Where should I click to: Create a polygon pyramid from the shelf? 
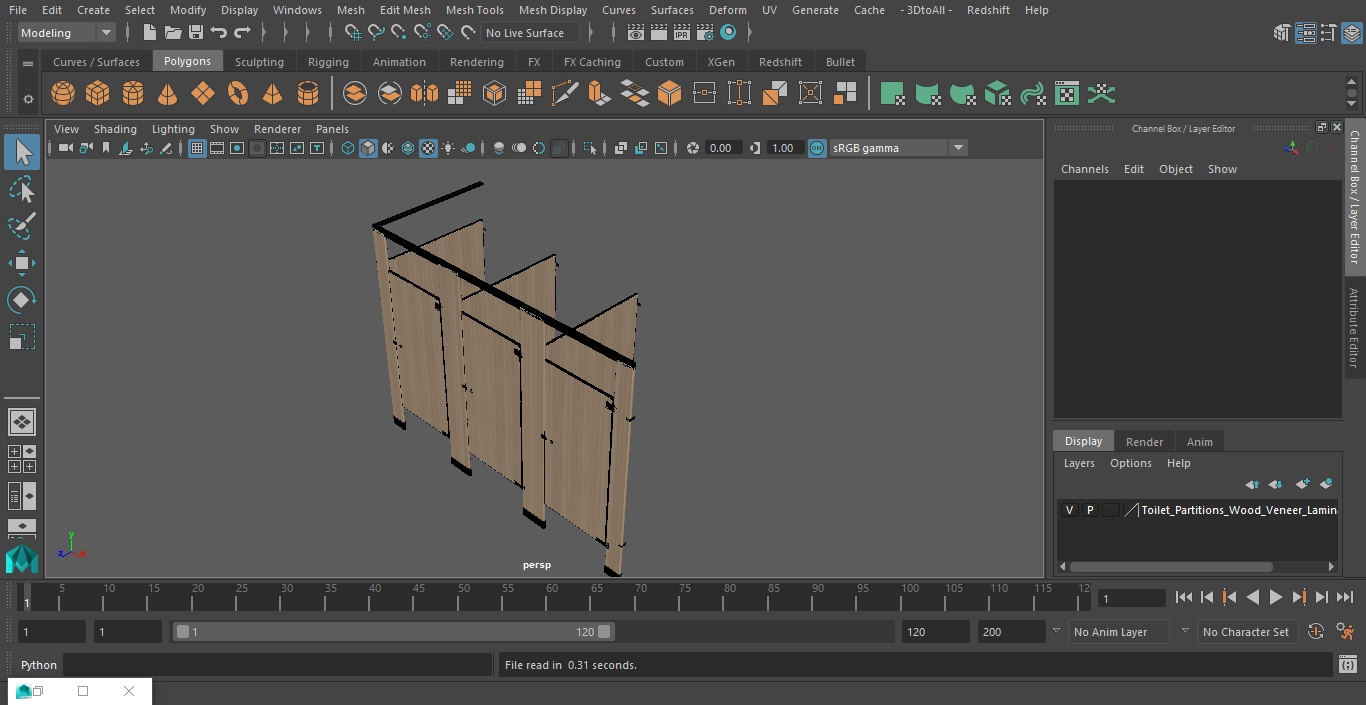pyautogui.click(x=272, y=94)
